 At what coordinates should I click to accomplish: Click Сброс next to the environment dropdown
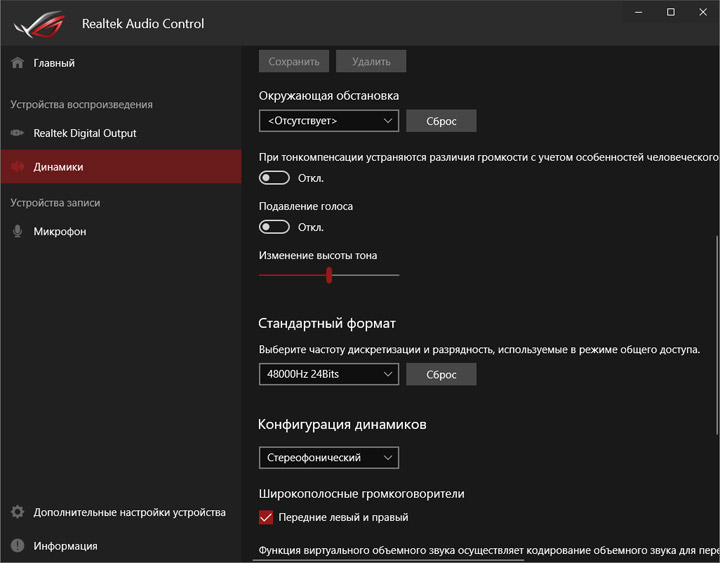pos(441,121)
